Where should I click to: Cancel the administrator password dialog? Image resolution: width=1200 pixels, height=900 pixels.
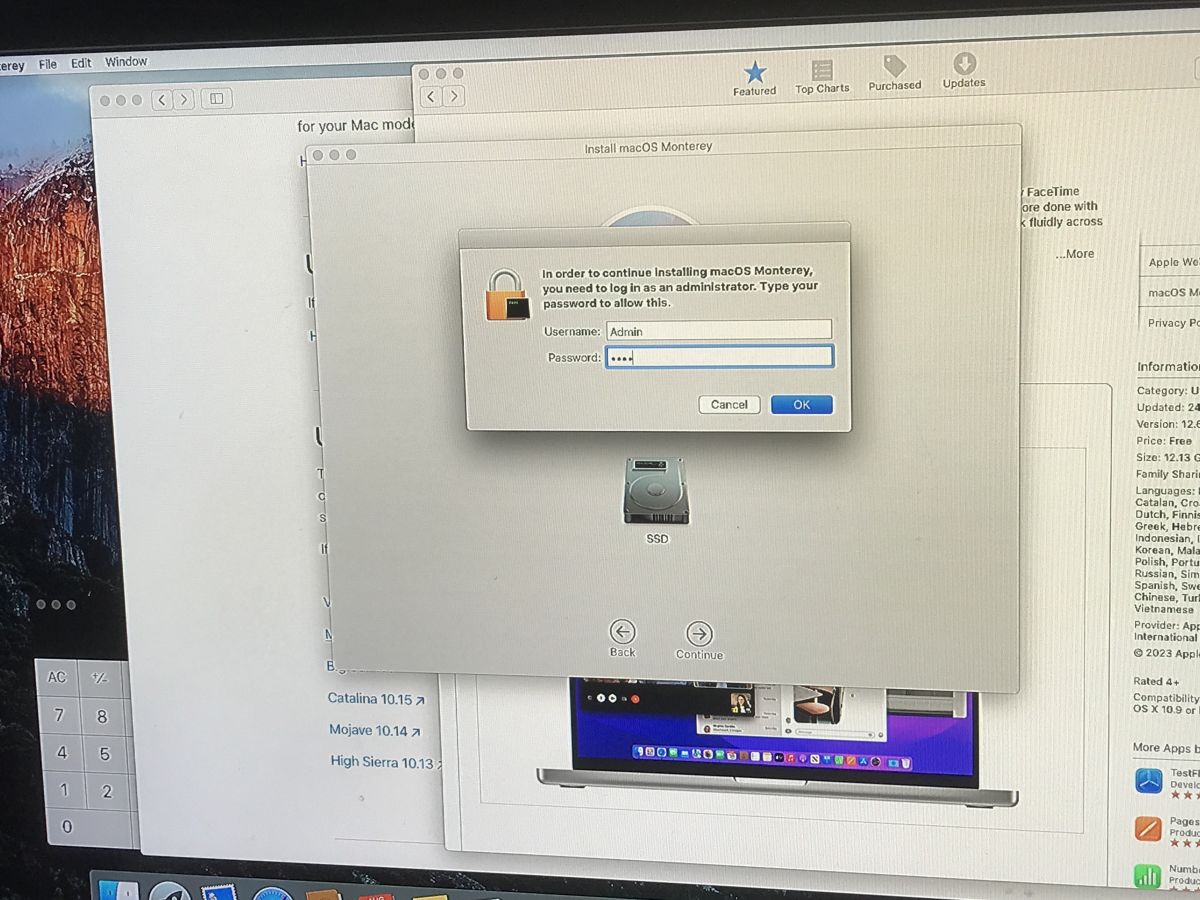(729, 405)
